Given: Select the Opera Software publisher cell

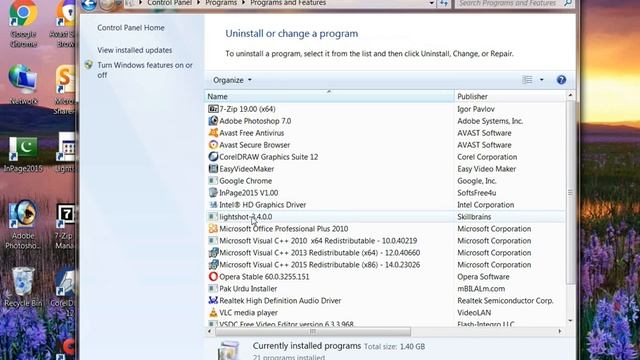Looking at the screenshot, I should [x=483, y=276].
